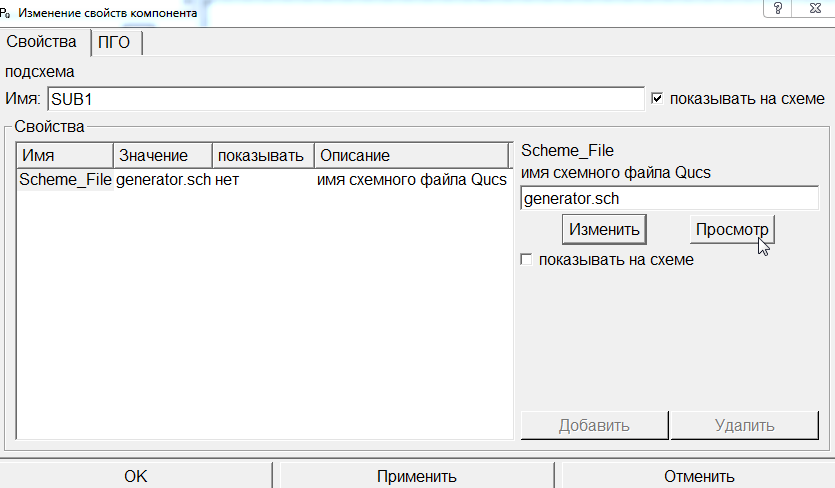Image resolution: width=835 pixels, height=488 pixels.
Task: Select the Свойства tab
Action: click(x=42, y=43)
